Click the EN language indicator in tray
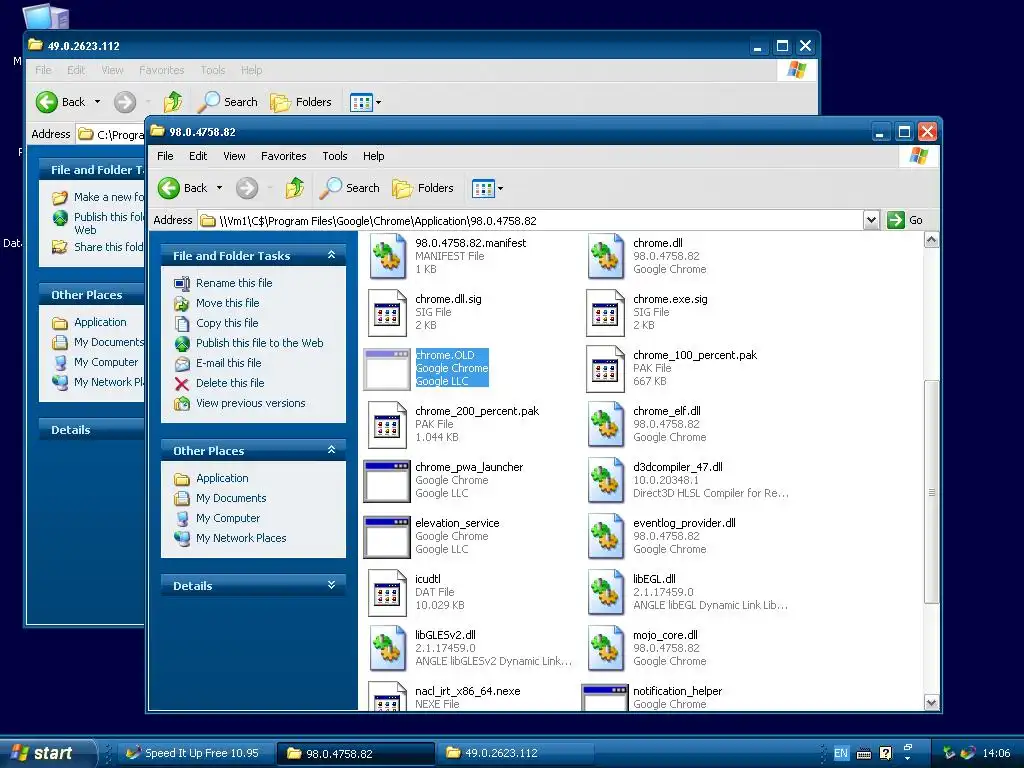1024x768 pixels. pyautogui.click(x=840, y=753)
